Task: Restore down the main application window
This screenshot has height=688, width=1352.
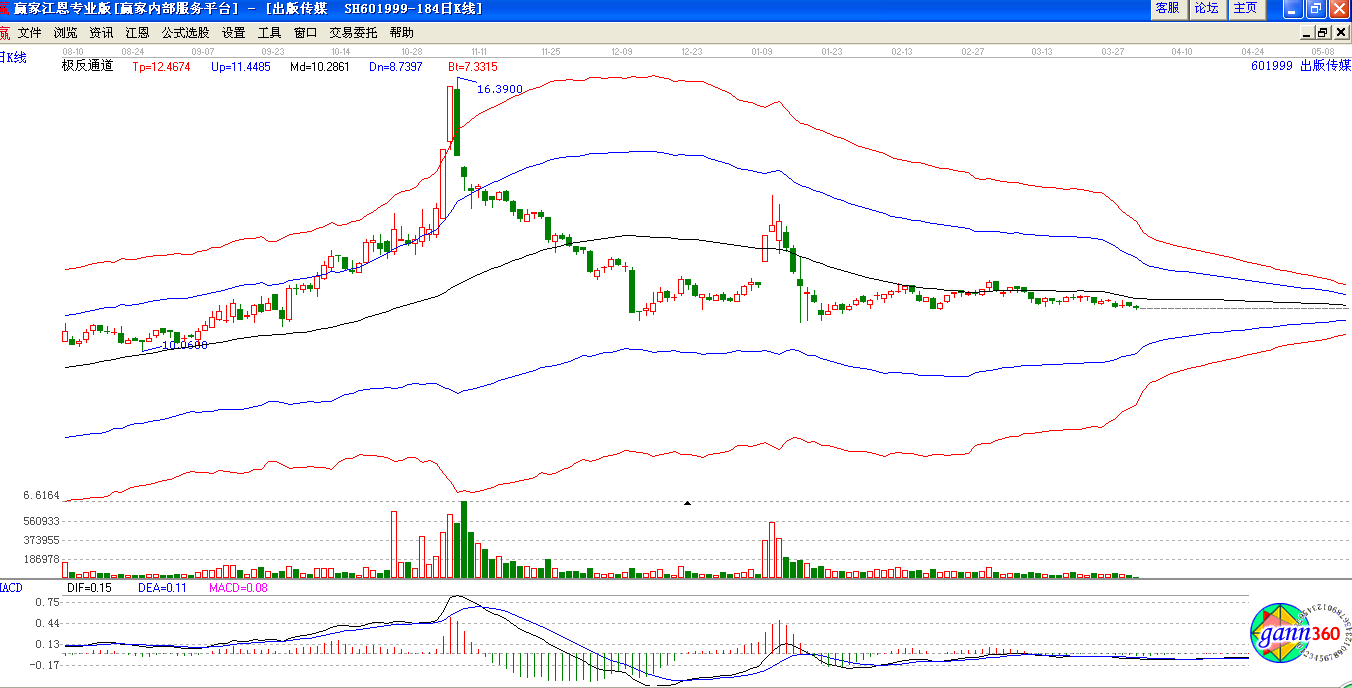Action: click(x=1315, y=9)
